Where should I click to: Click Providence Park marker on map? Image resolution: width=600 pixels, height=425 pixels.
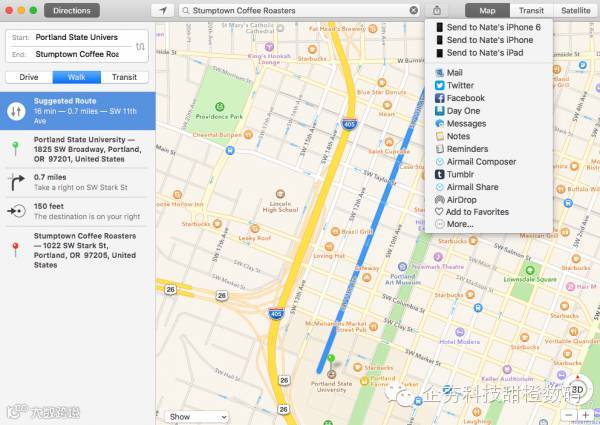(x=220, y=106)
